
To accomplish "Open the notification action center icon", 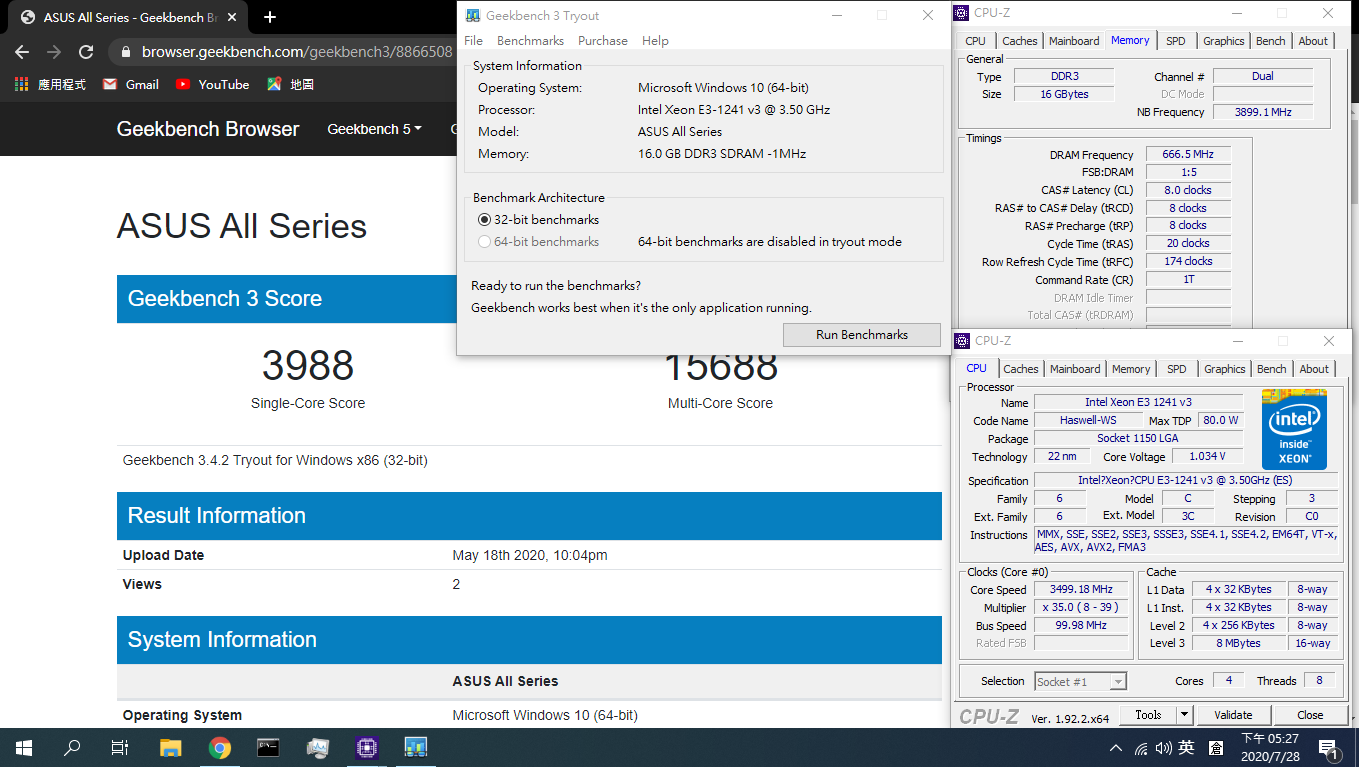I will pos(1329,748).
